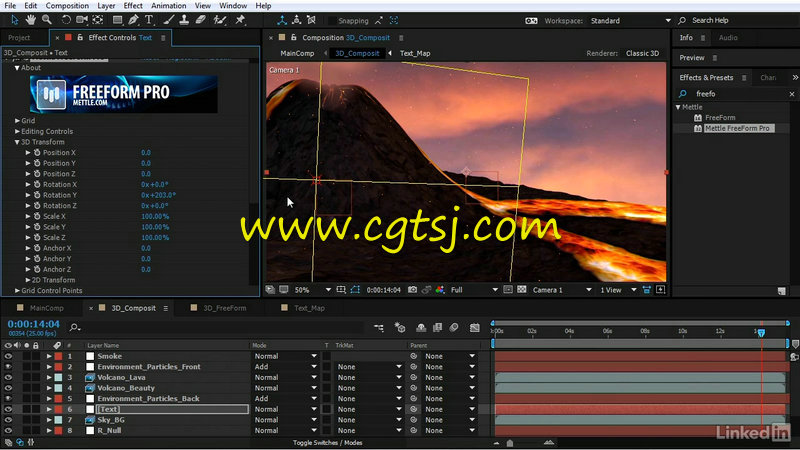The width and height of the screenshot is (800, 450).
Task: Select the Clone Stamp tool
Action: coord(184,20)
